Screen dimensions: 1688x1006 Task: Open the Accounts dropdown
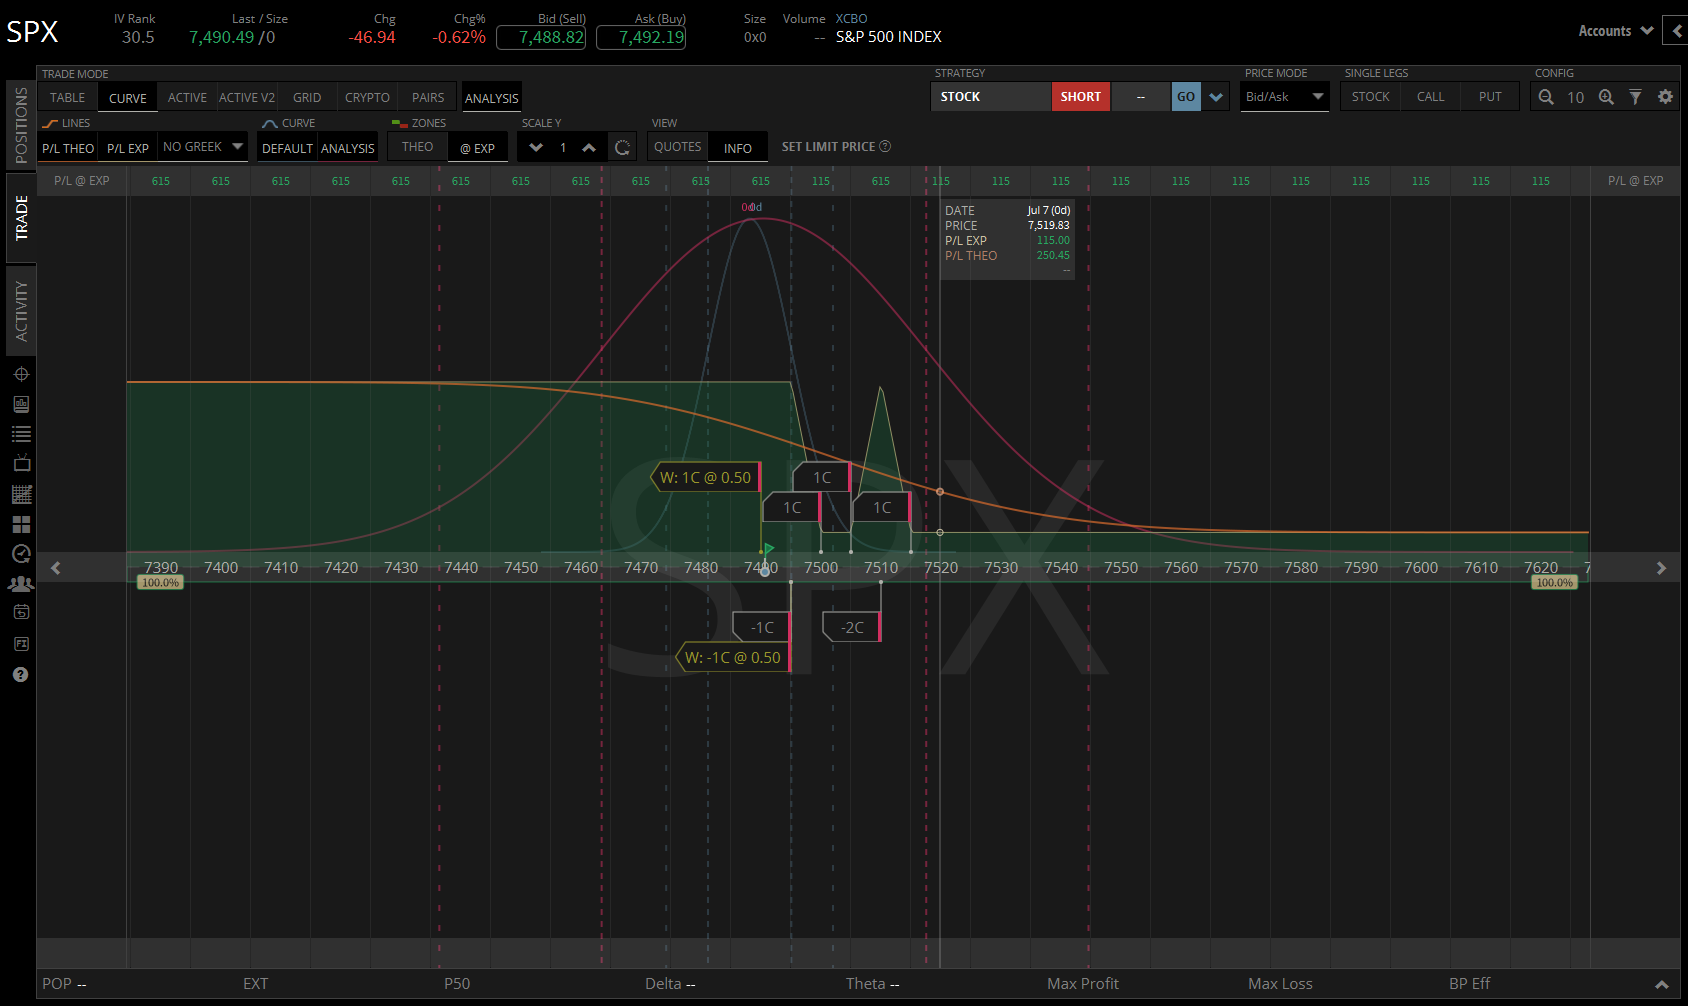tap(1615, 31)
